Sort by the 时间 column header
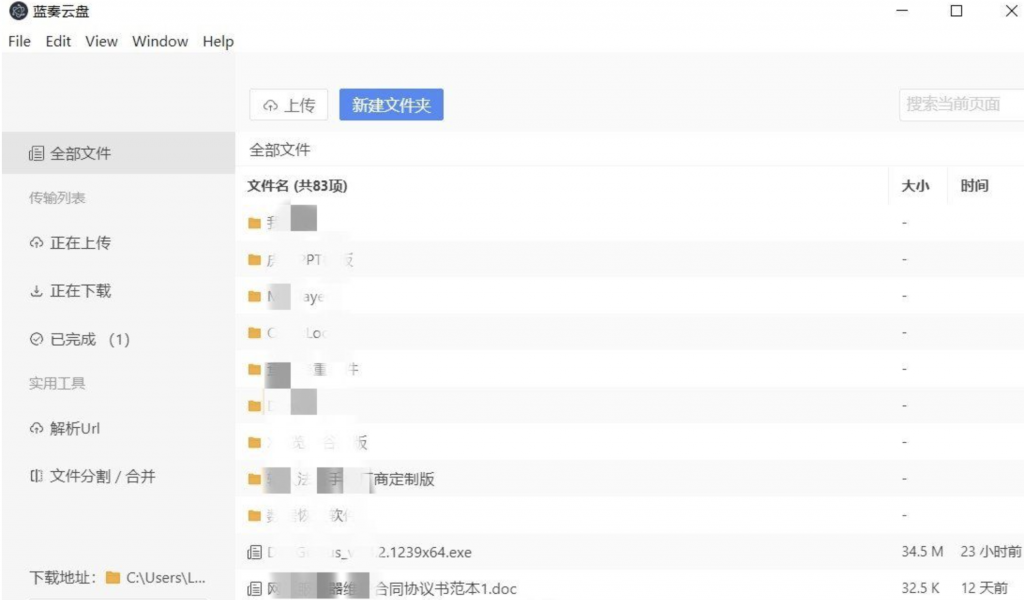The height and width of the screenshot is (600, 1024). click(975, 186)
